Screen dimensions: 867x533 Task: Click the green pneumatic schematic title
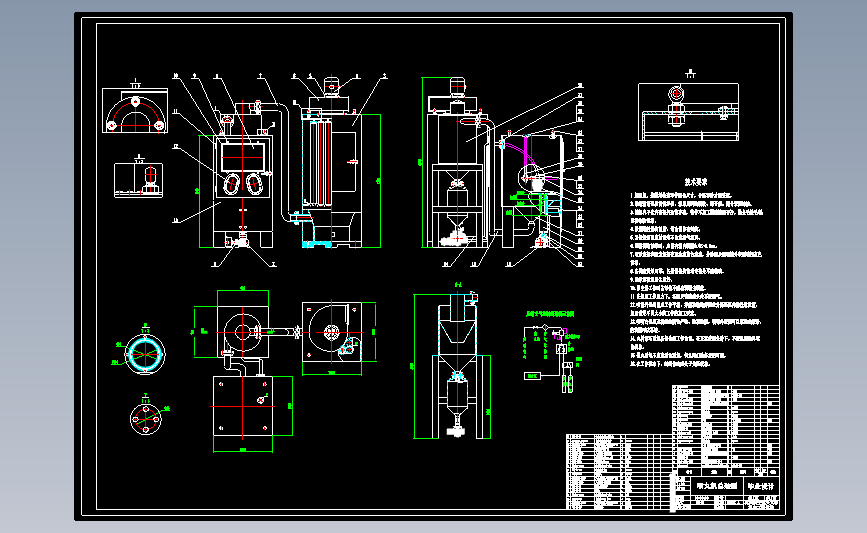coord(550,314)
